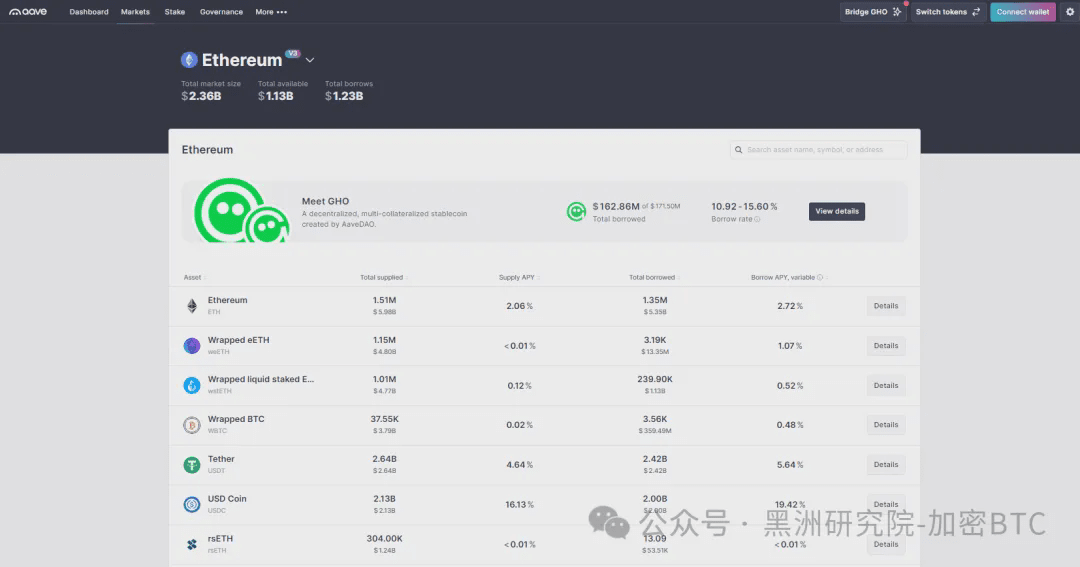This screenshot has width=1080, height=567.
Task: Click the rsETH token icon
Action: (x=191, y=544)
